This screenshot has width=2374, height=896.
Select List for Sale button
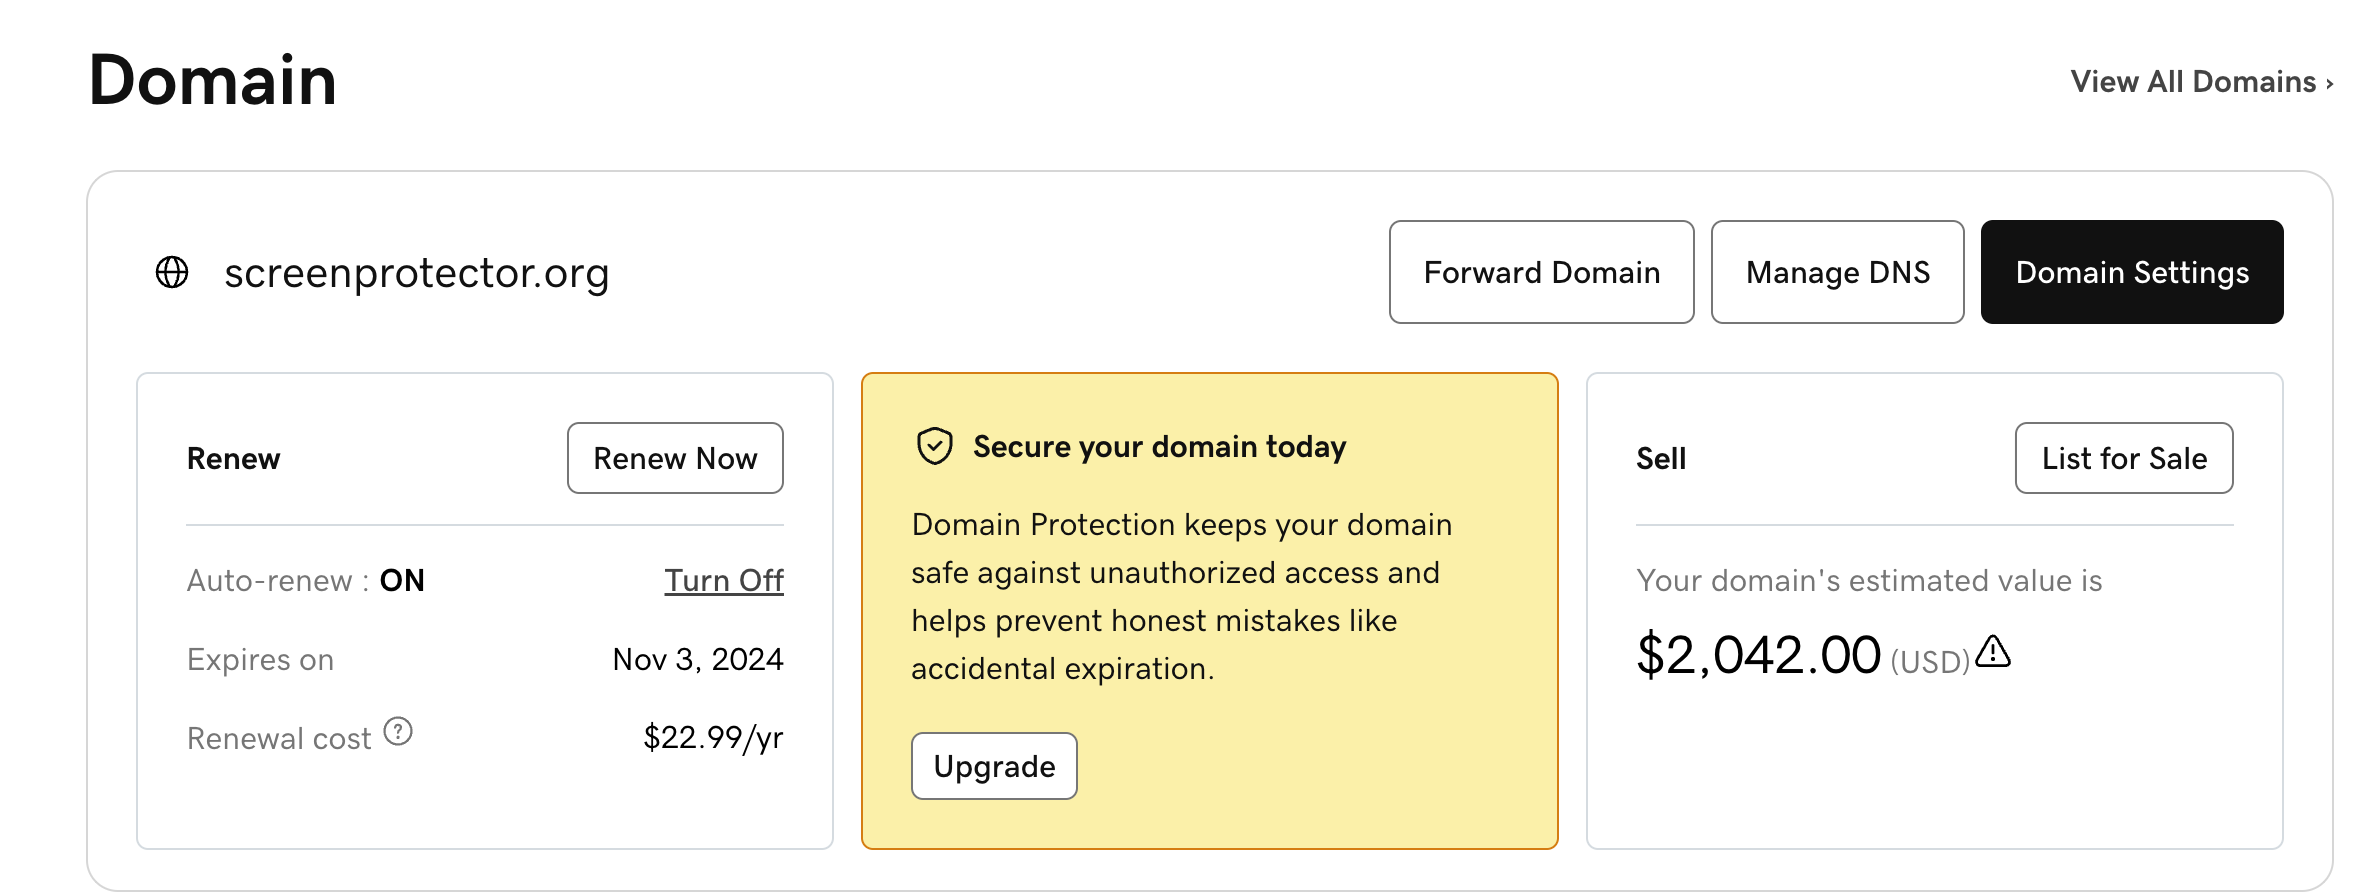2123,458
